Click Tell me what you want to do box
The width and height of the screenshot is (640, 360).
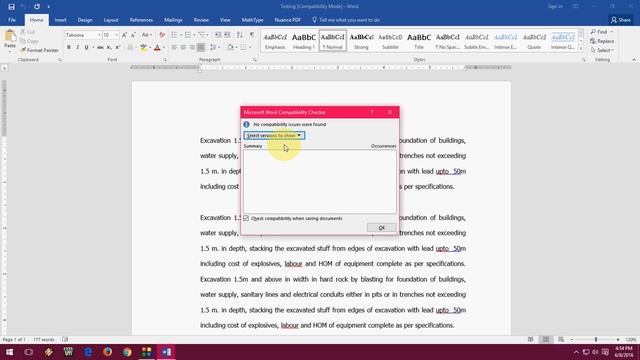coord(346,20)
